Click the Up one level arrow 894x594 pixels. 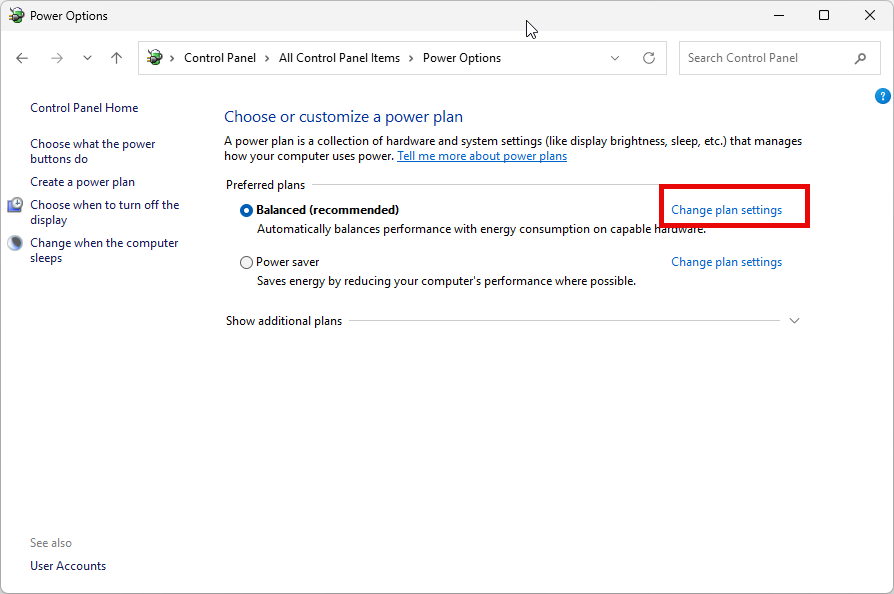(x=116, y=58)
